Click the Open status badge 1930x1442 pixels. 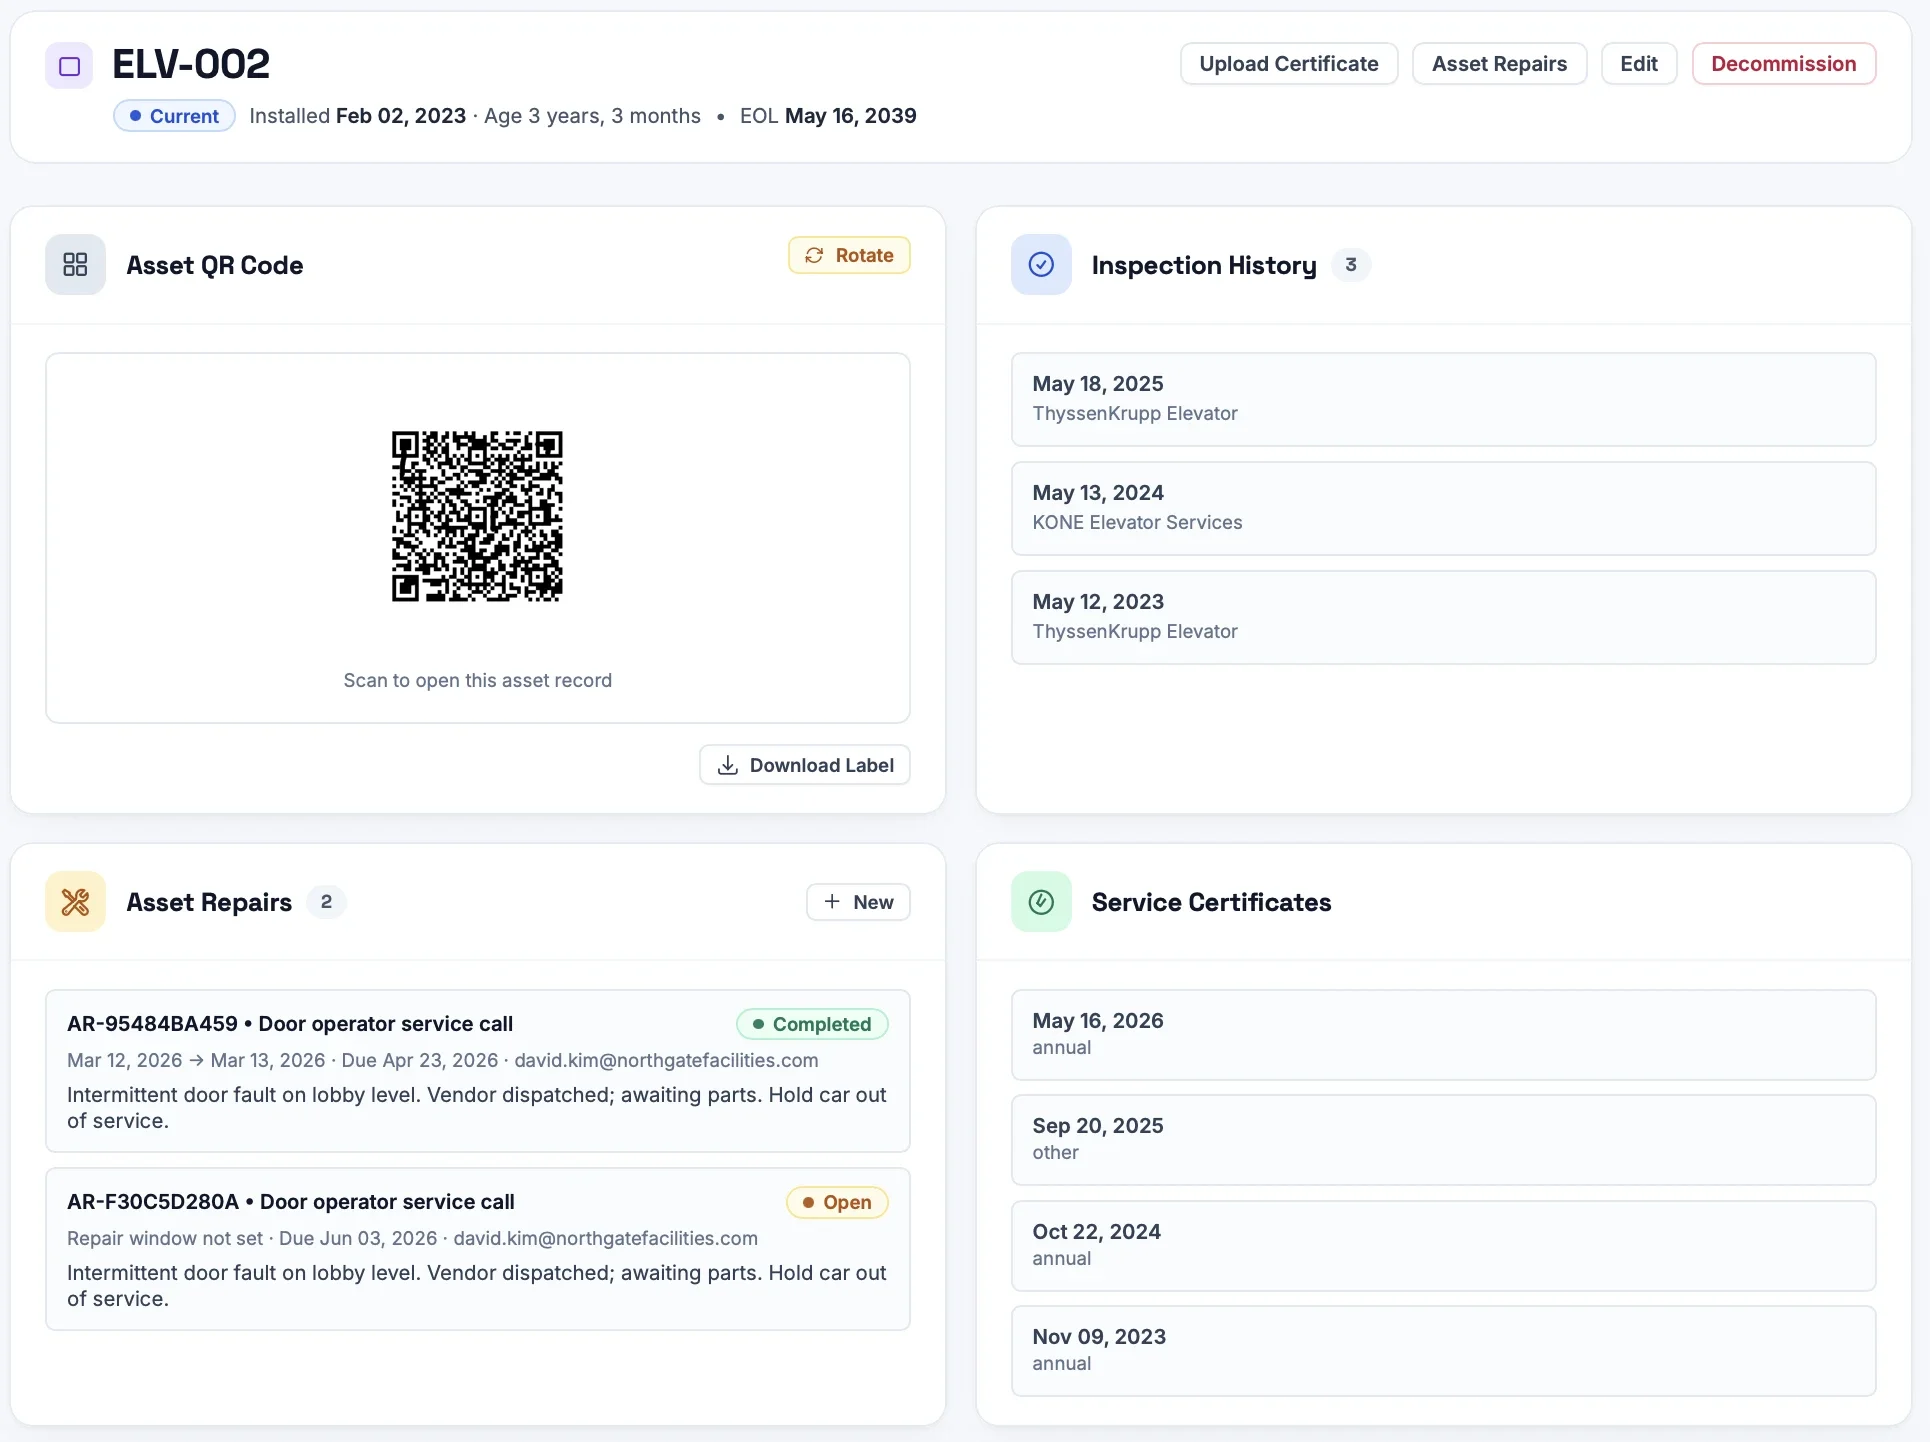(837, 1202)
